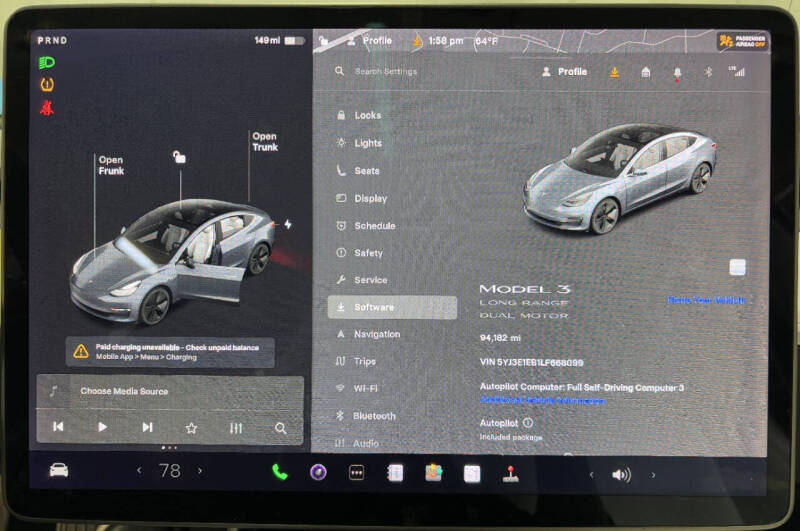The width and height of the screenshot is (800, 531).
Task: Raise volume with the right chevron
Action: coord(653,475)
